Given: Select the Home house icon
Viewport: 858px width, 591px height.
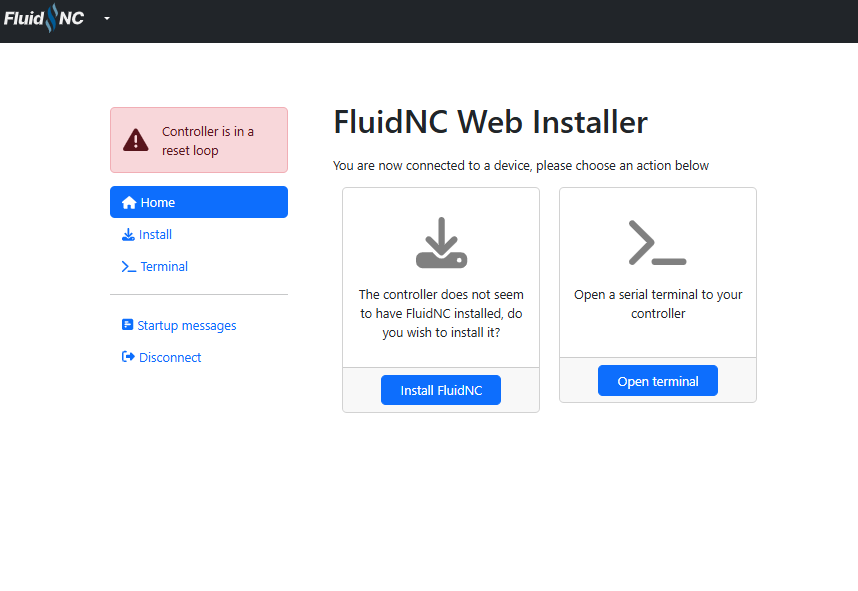Looking at the screenshot, I should pos(129,203).
